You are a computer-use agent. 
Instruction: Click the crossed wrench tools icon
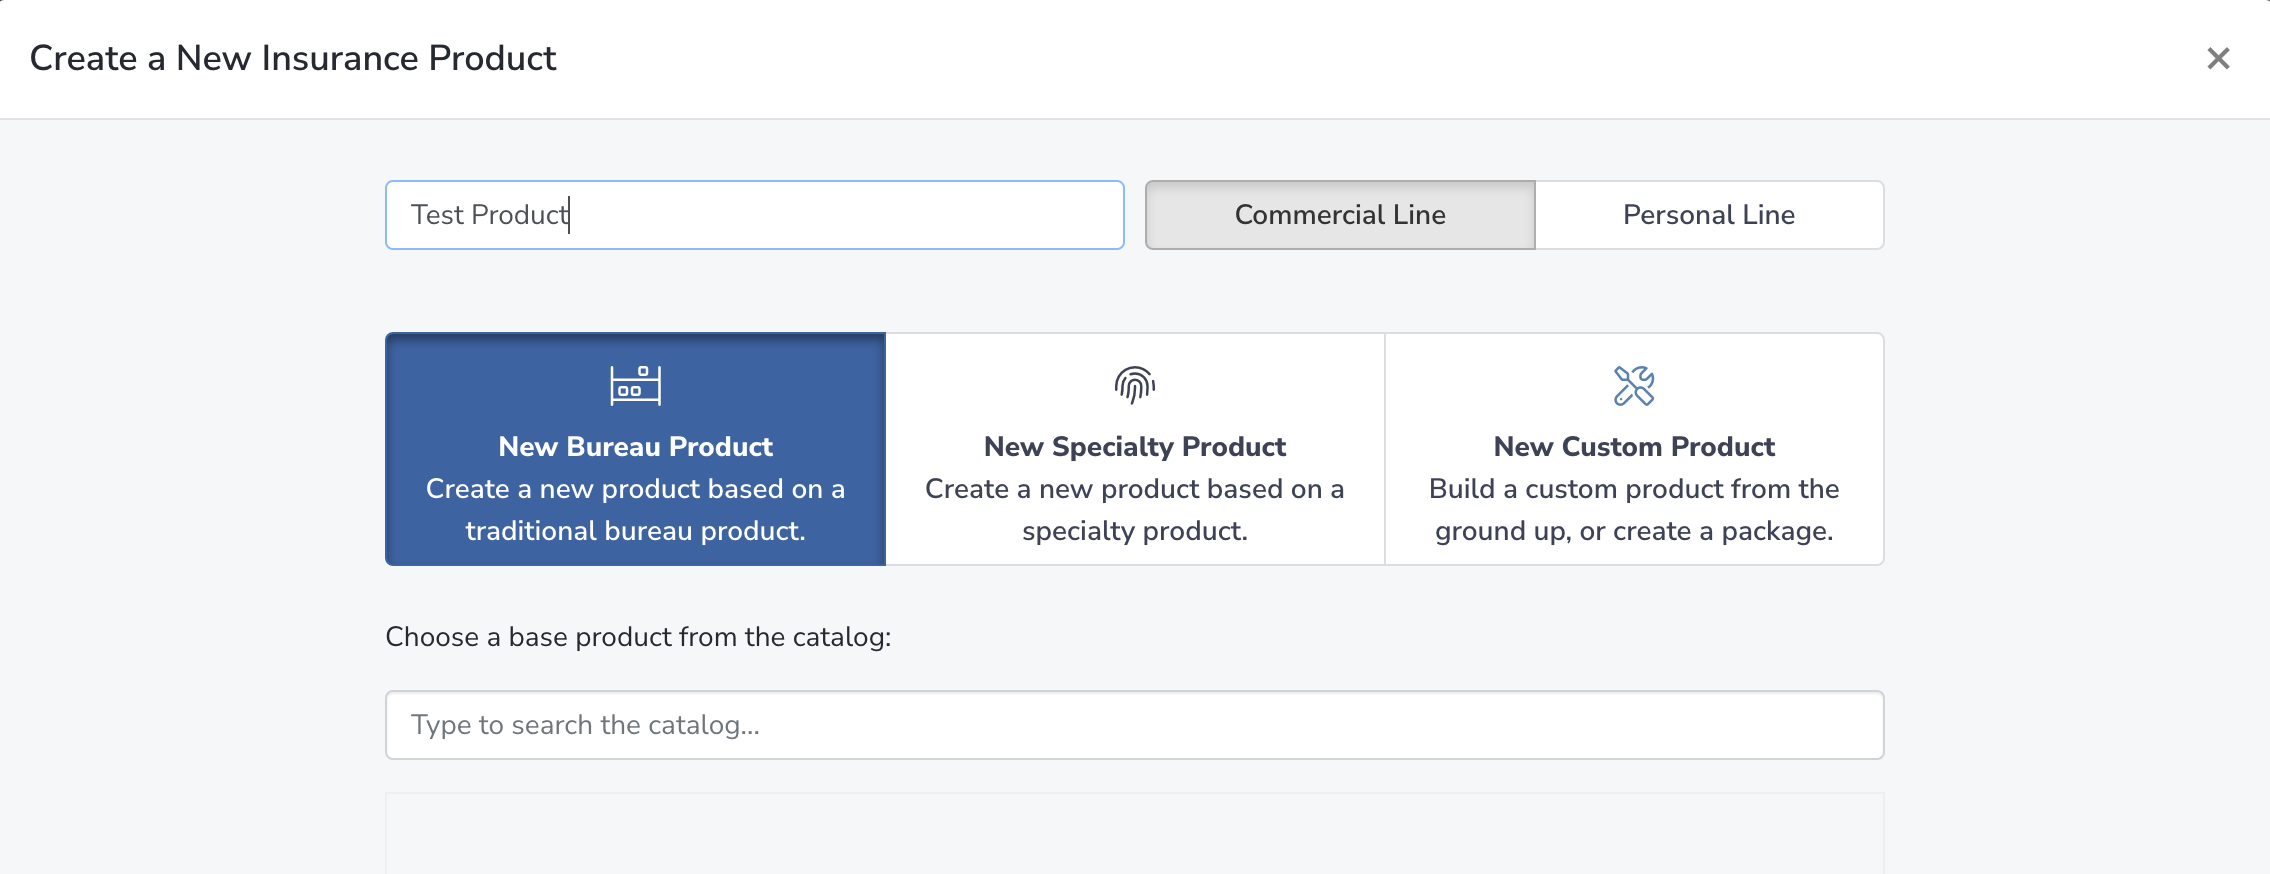click(x=1634, y=385)
